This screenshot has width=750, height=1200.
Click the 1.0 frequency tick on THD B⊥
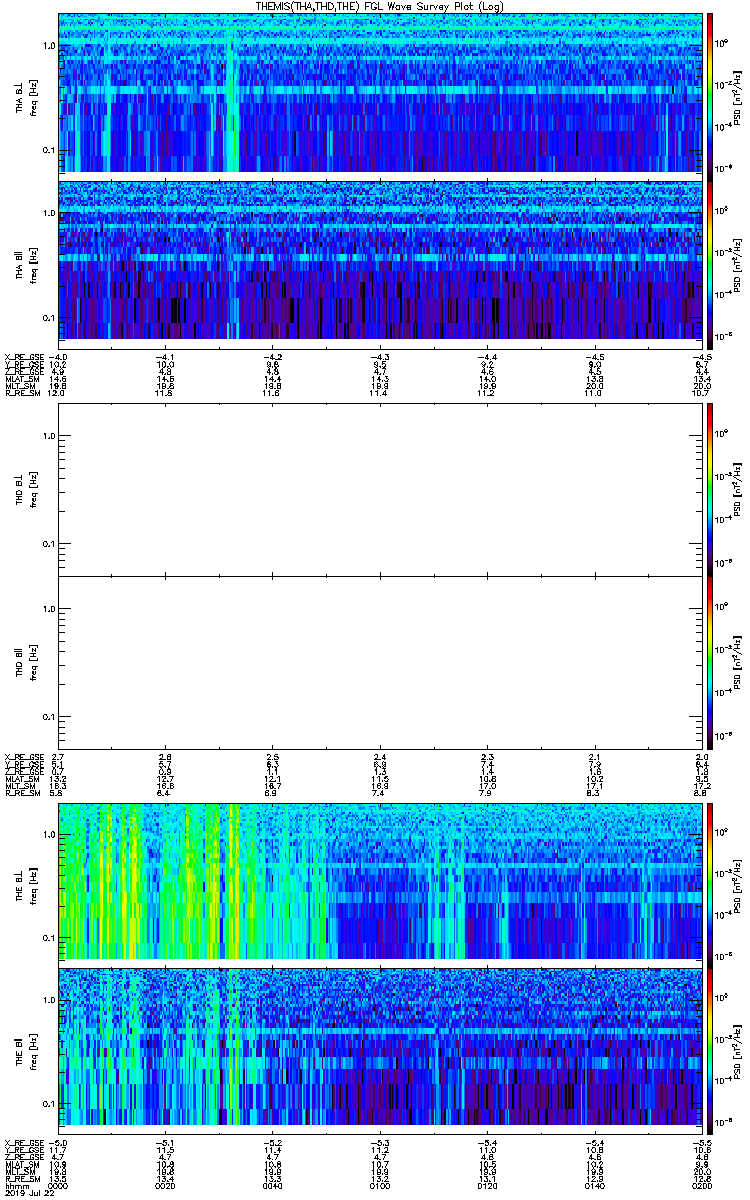49,437
